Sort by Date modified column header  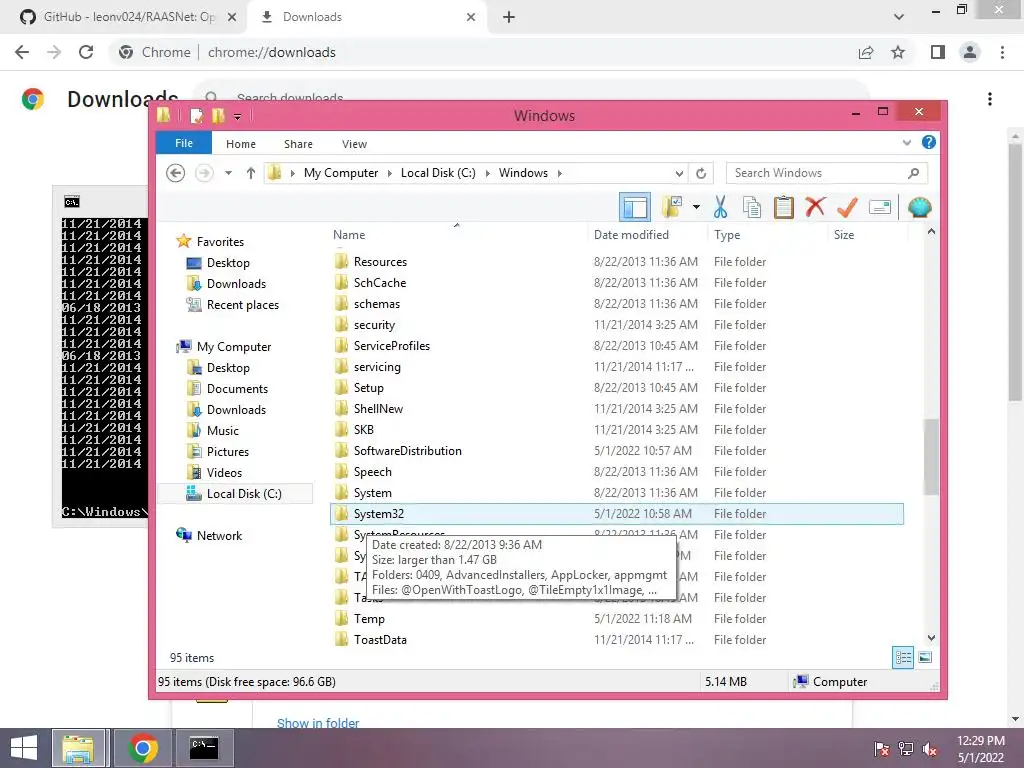[631, 234]
